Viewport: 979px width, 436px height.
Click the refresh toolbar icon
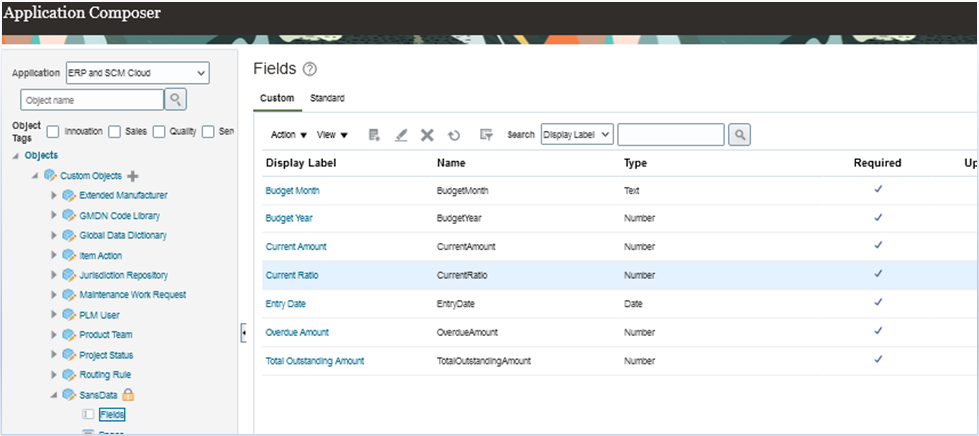(x=454, y=134)
